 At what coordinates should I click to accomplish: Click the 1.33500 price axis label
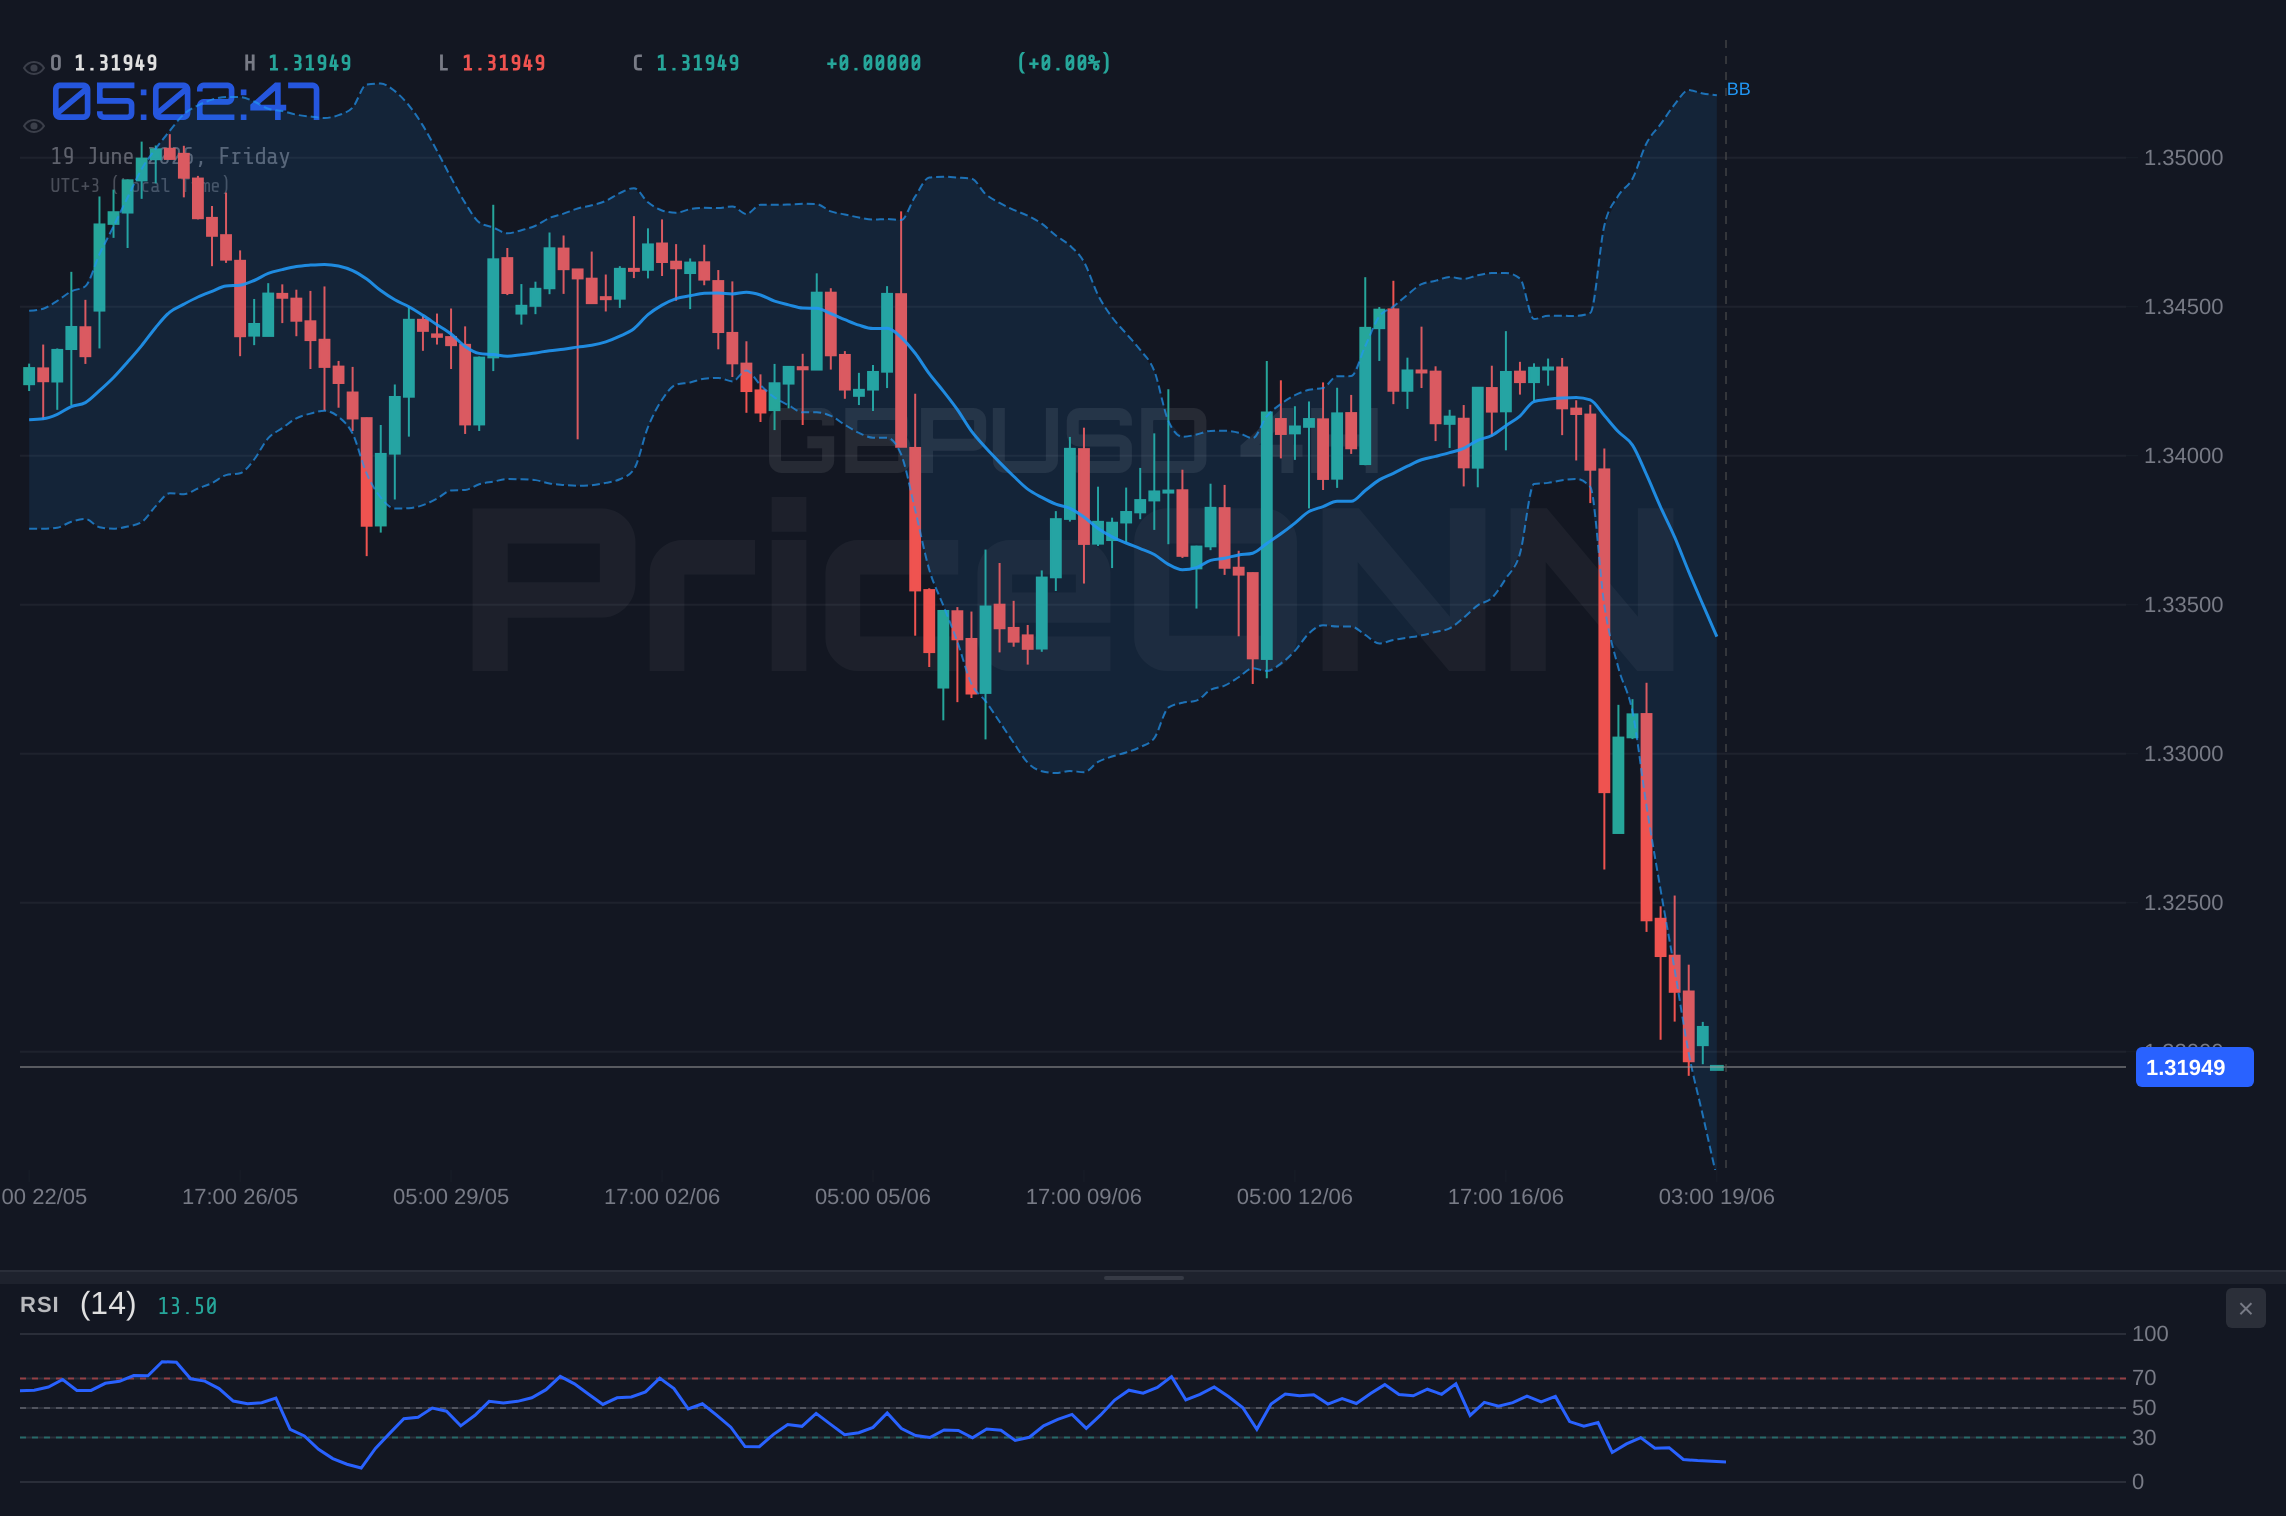click(x=2183, y=605)
